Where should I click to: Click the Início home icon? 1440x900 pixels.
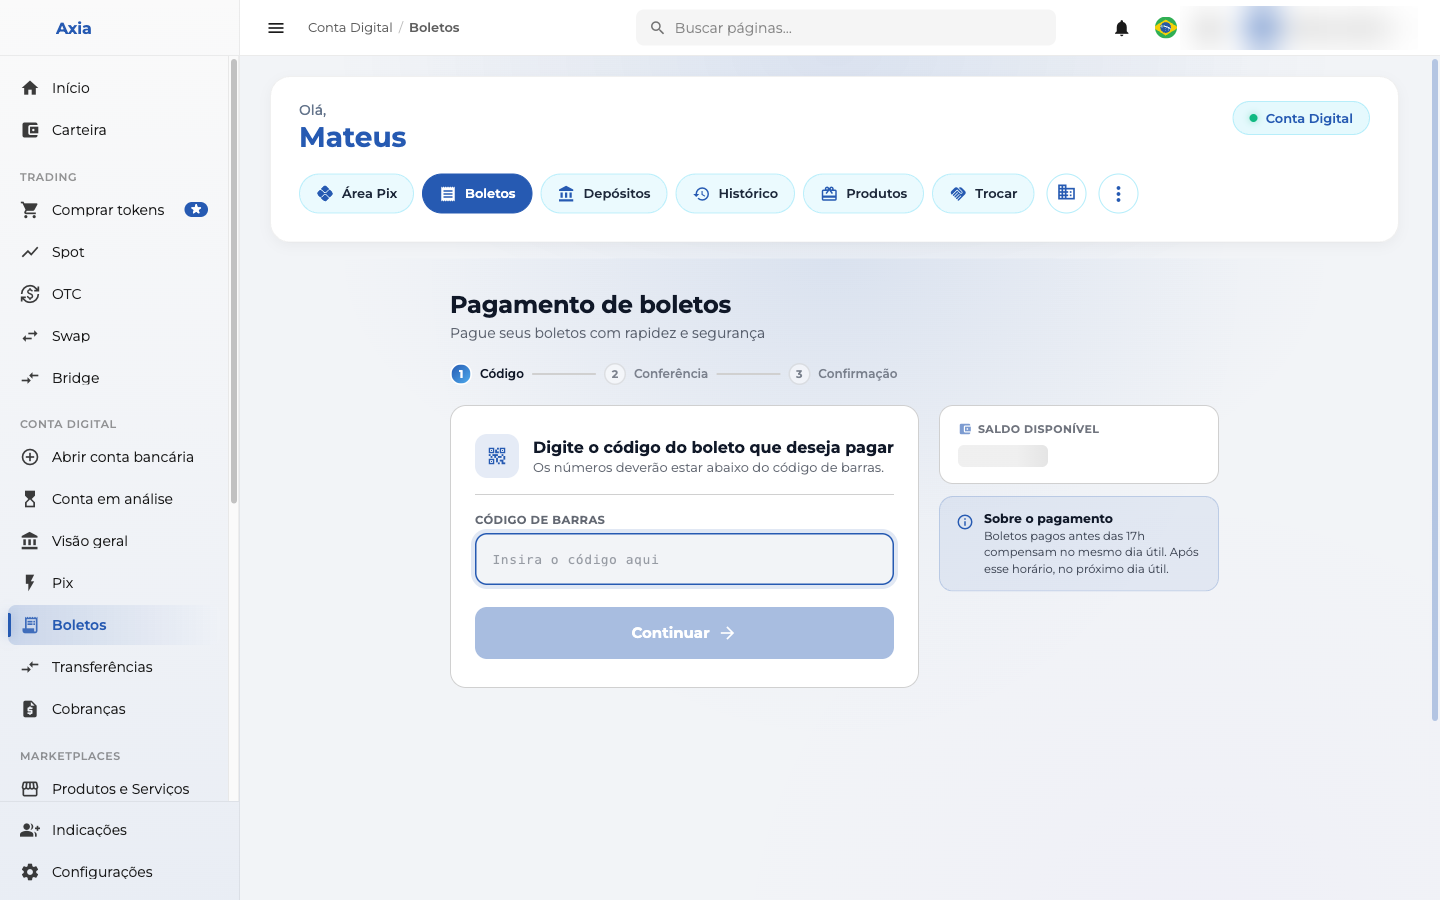[x=30, y=88]
